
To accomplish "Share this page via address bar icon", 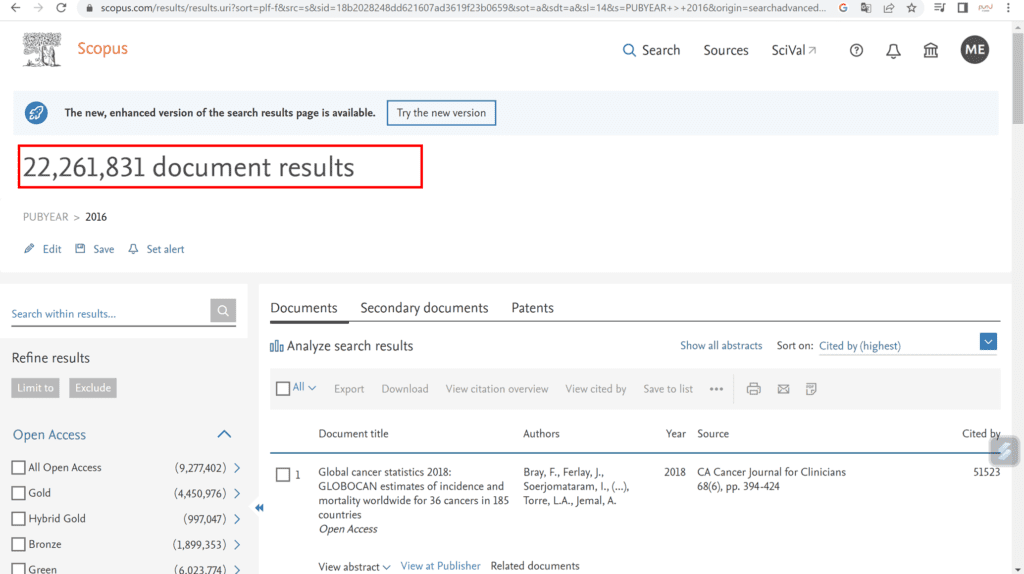I will (x=889, y=8).
